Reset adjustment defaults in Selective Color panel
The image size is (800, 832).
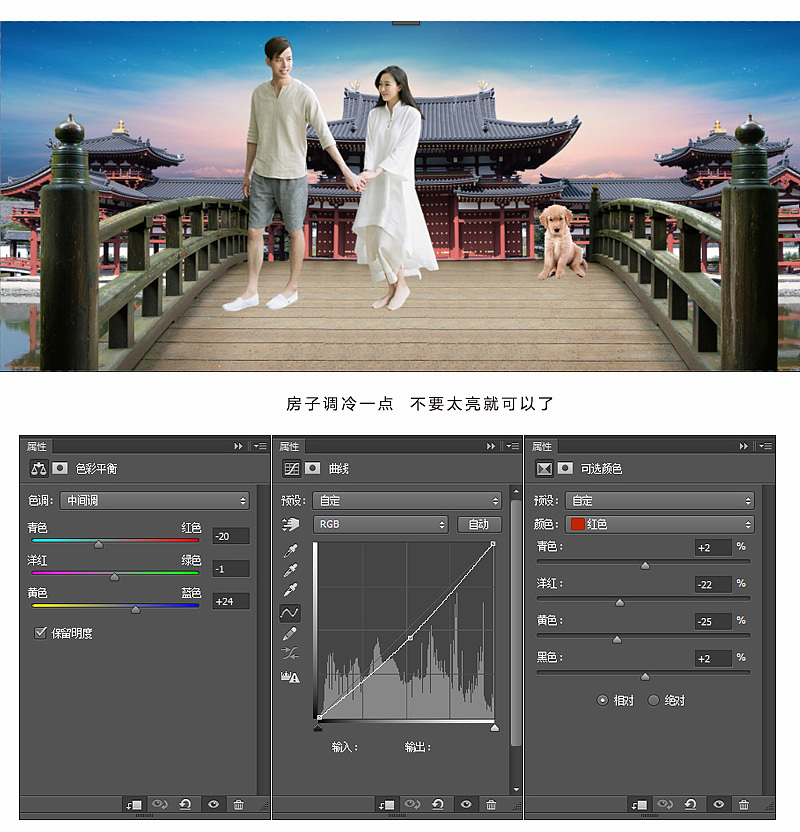point(690,804)
